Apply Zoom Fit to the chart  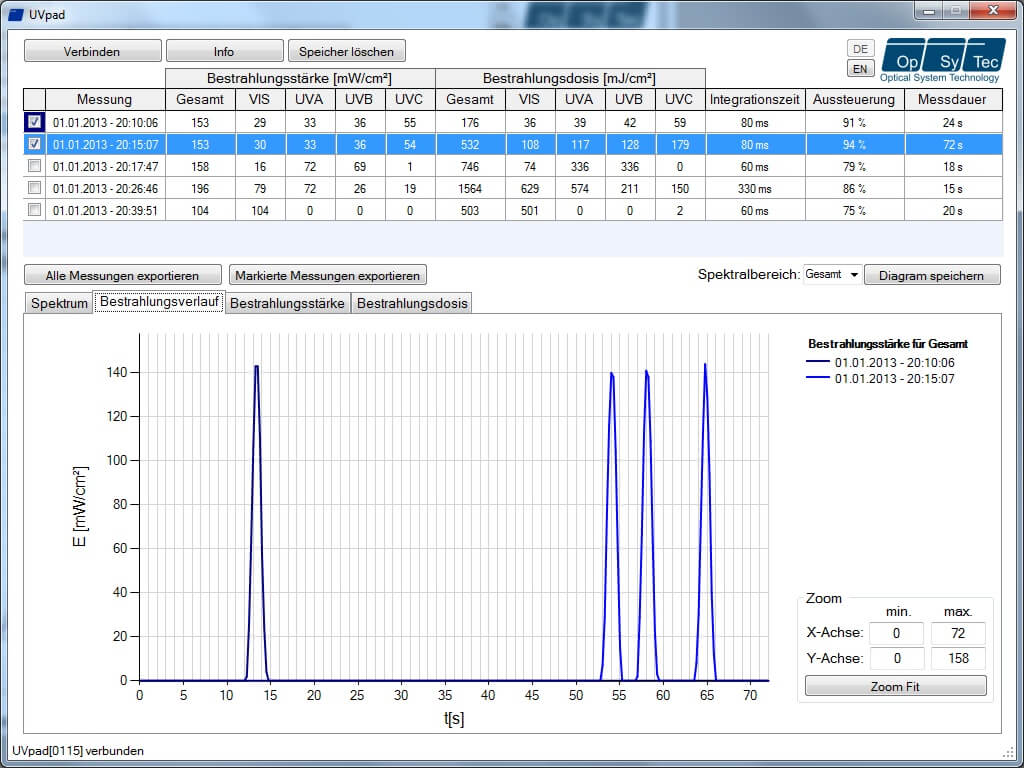click(895, 685)
